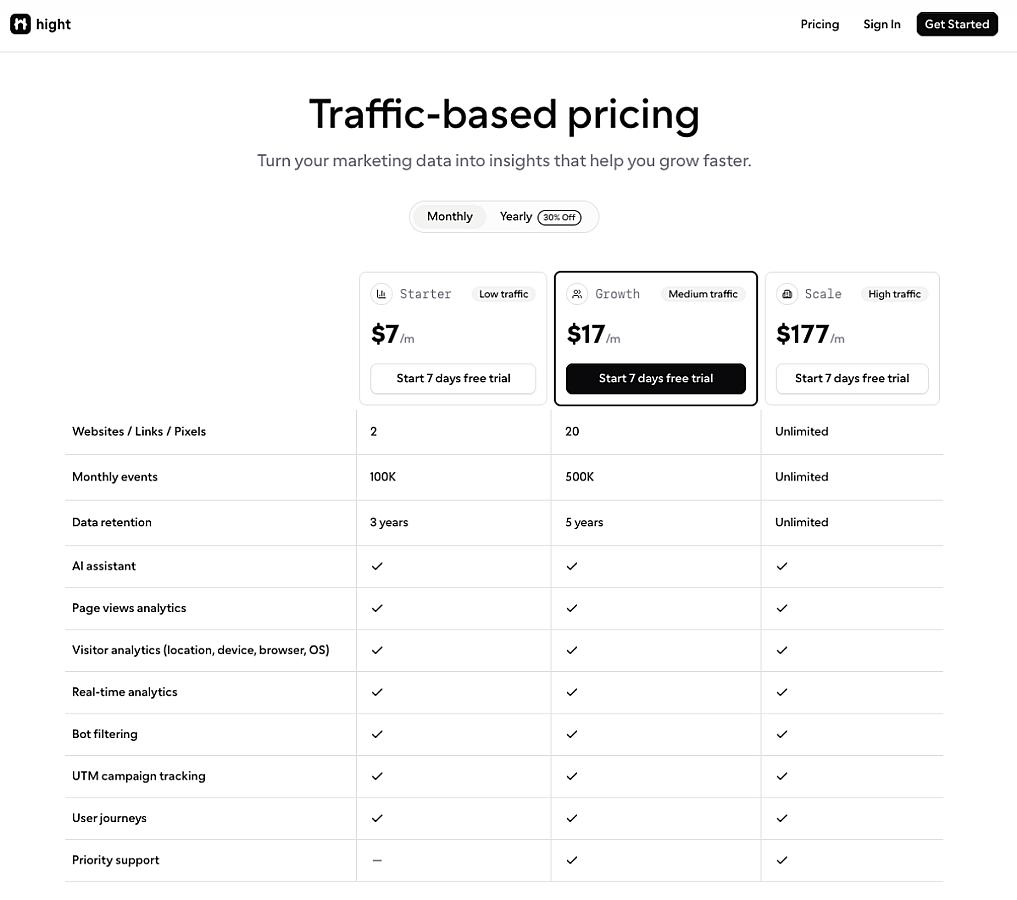The height and width of the screenshot is (900, 1017).
Task: Click the Growth plan users icon
Action: [577, 294]
